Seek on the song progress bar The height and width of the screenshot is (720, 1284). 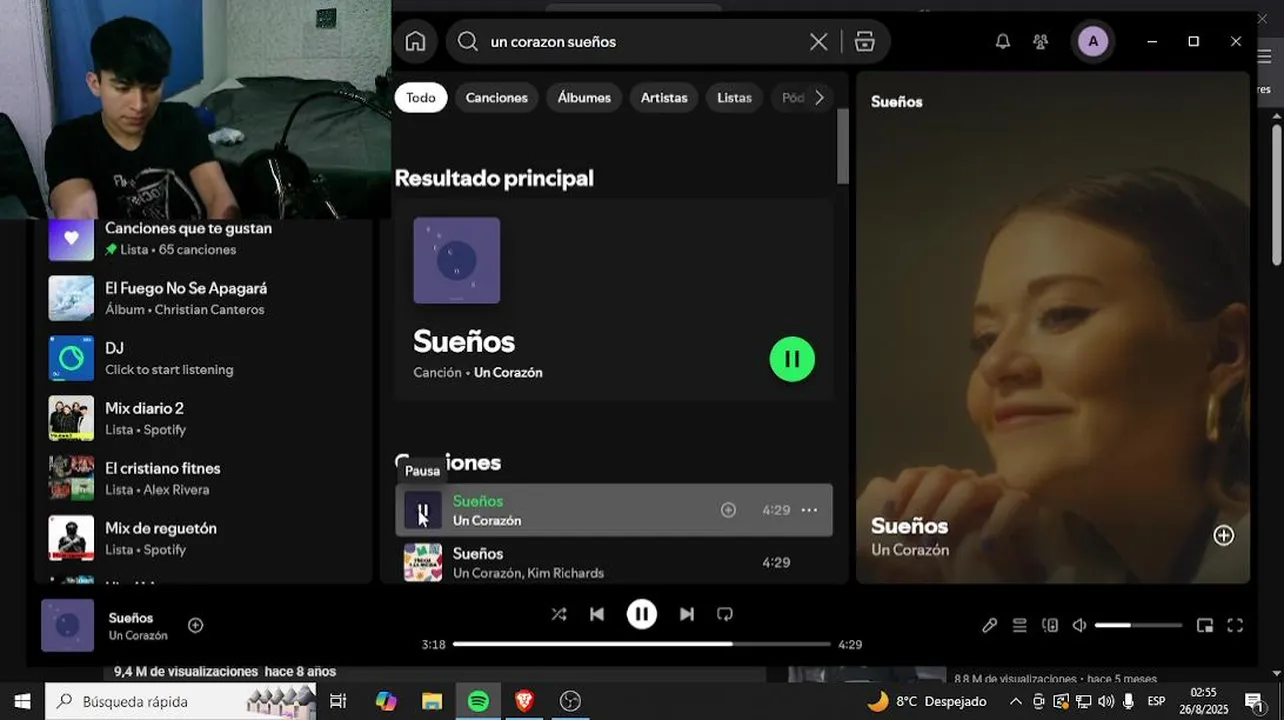pos(641,644)
